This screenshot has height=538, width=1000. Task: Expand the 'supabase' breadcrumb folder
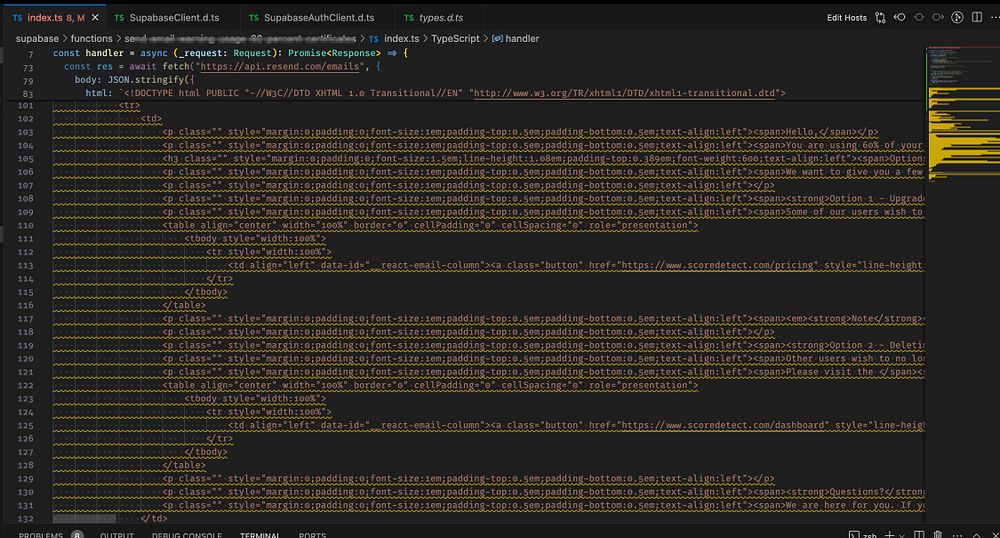(36, 38)
